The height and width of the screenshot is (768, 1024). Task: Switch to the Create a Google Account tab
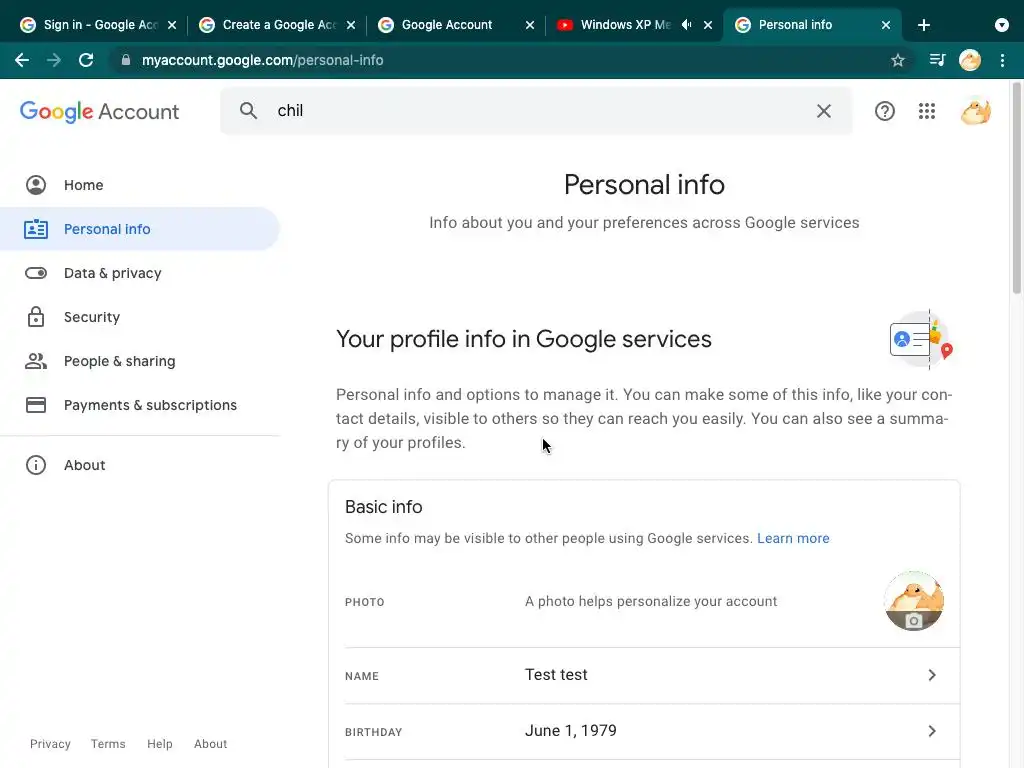click(x=277, y=25)
